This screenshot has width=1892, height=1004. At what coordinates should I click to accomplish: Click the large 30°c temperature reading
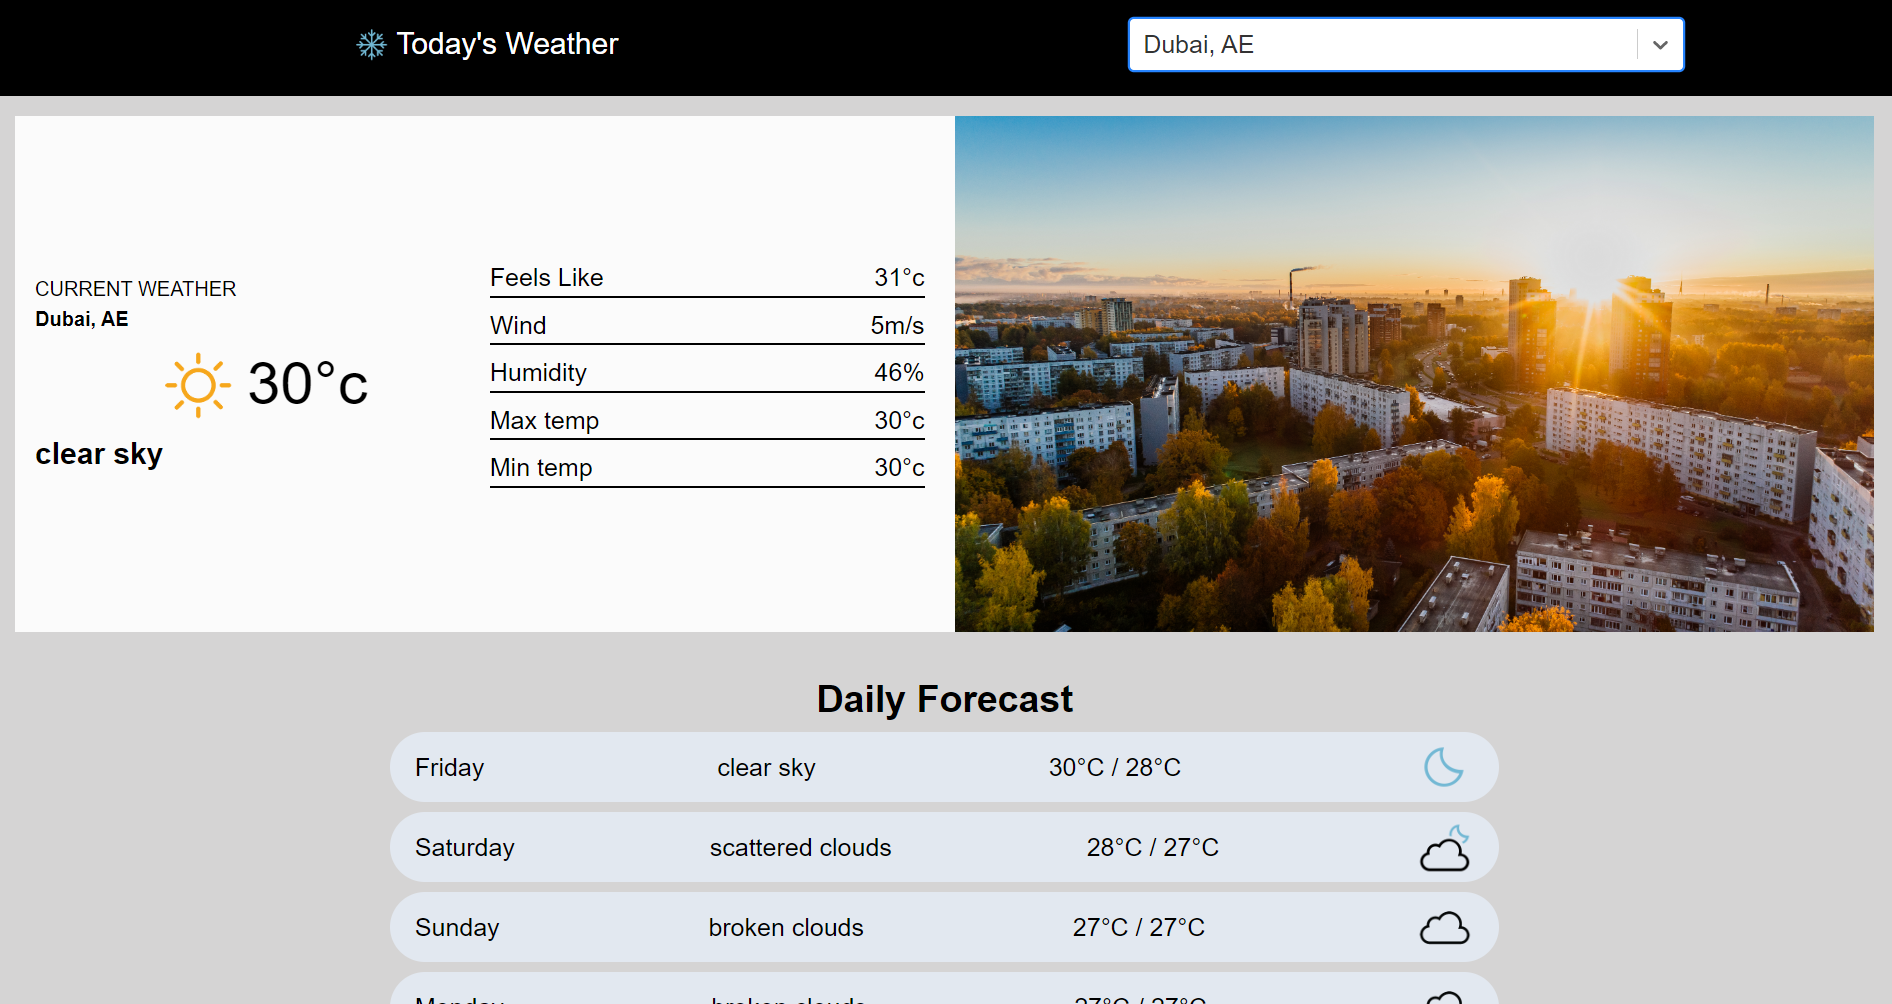308,384
